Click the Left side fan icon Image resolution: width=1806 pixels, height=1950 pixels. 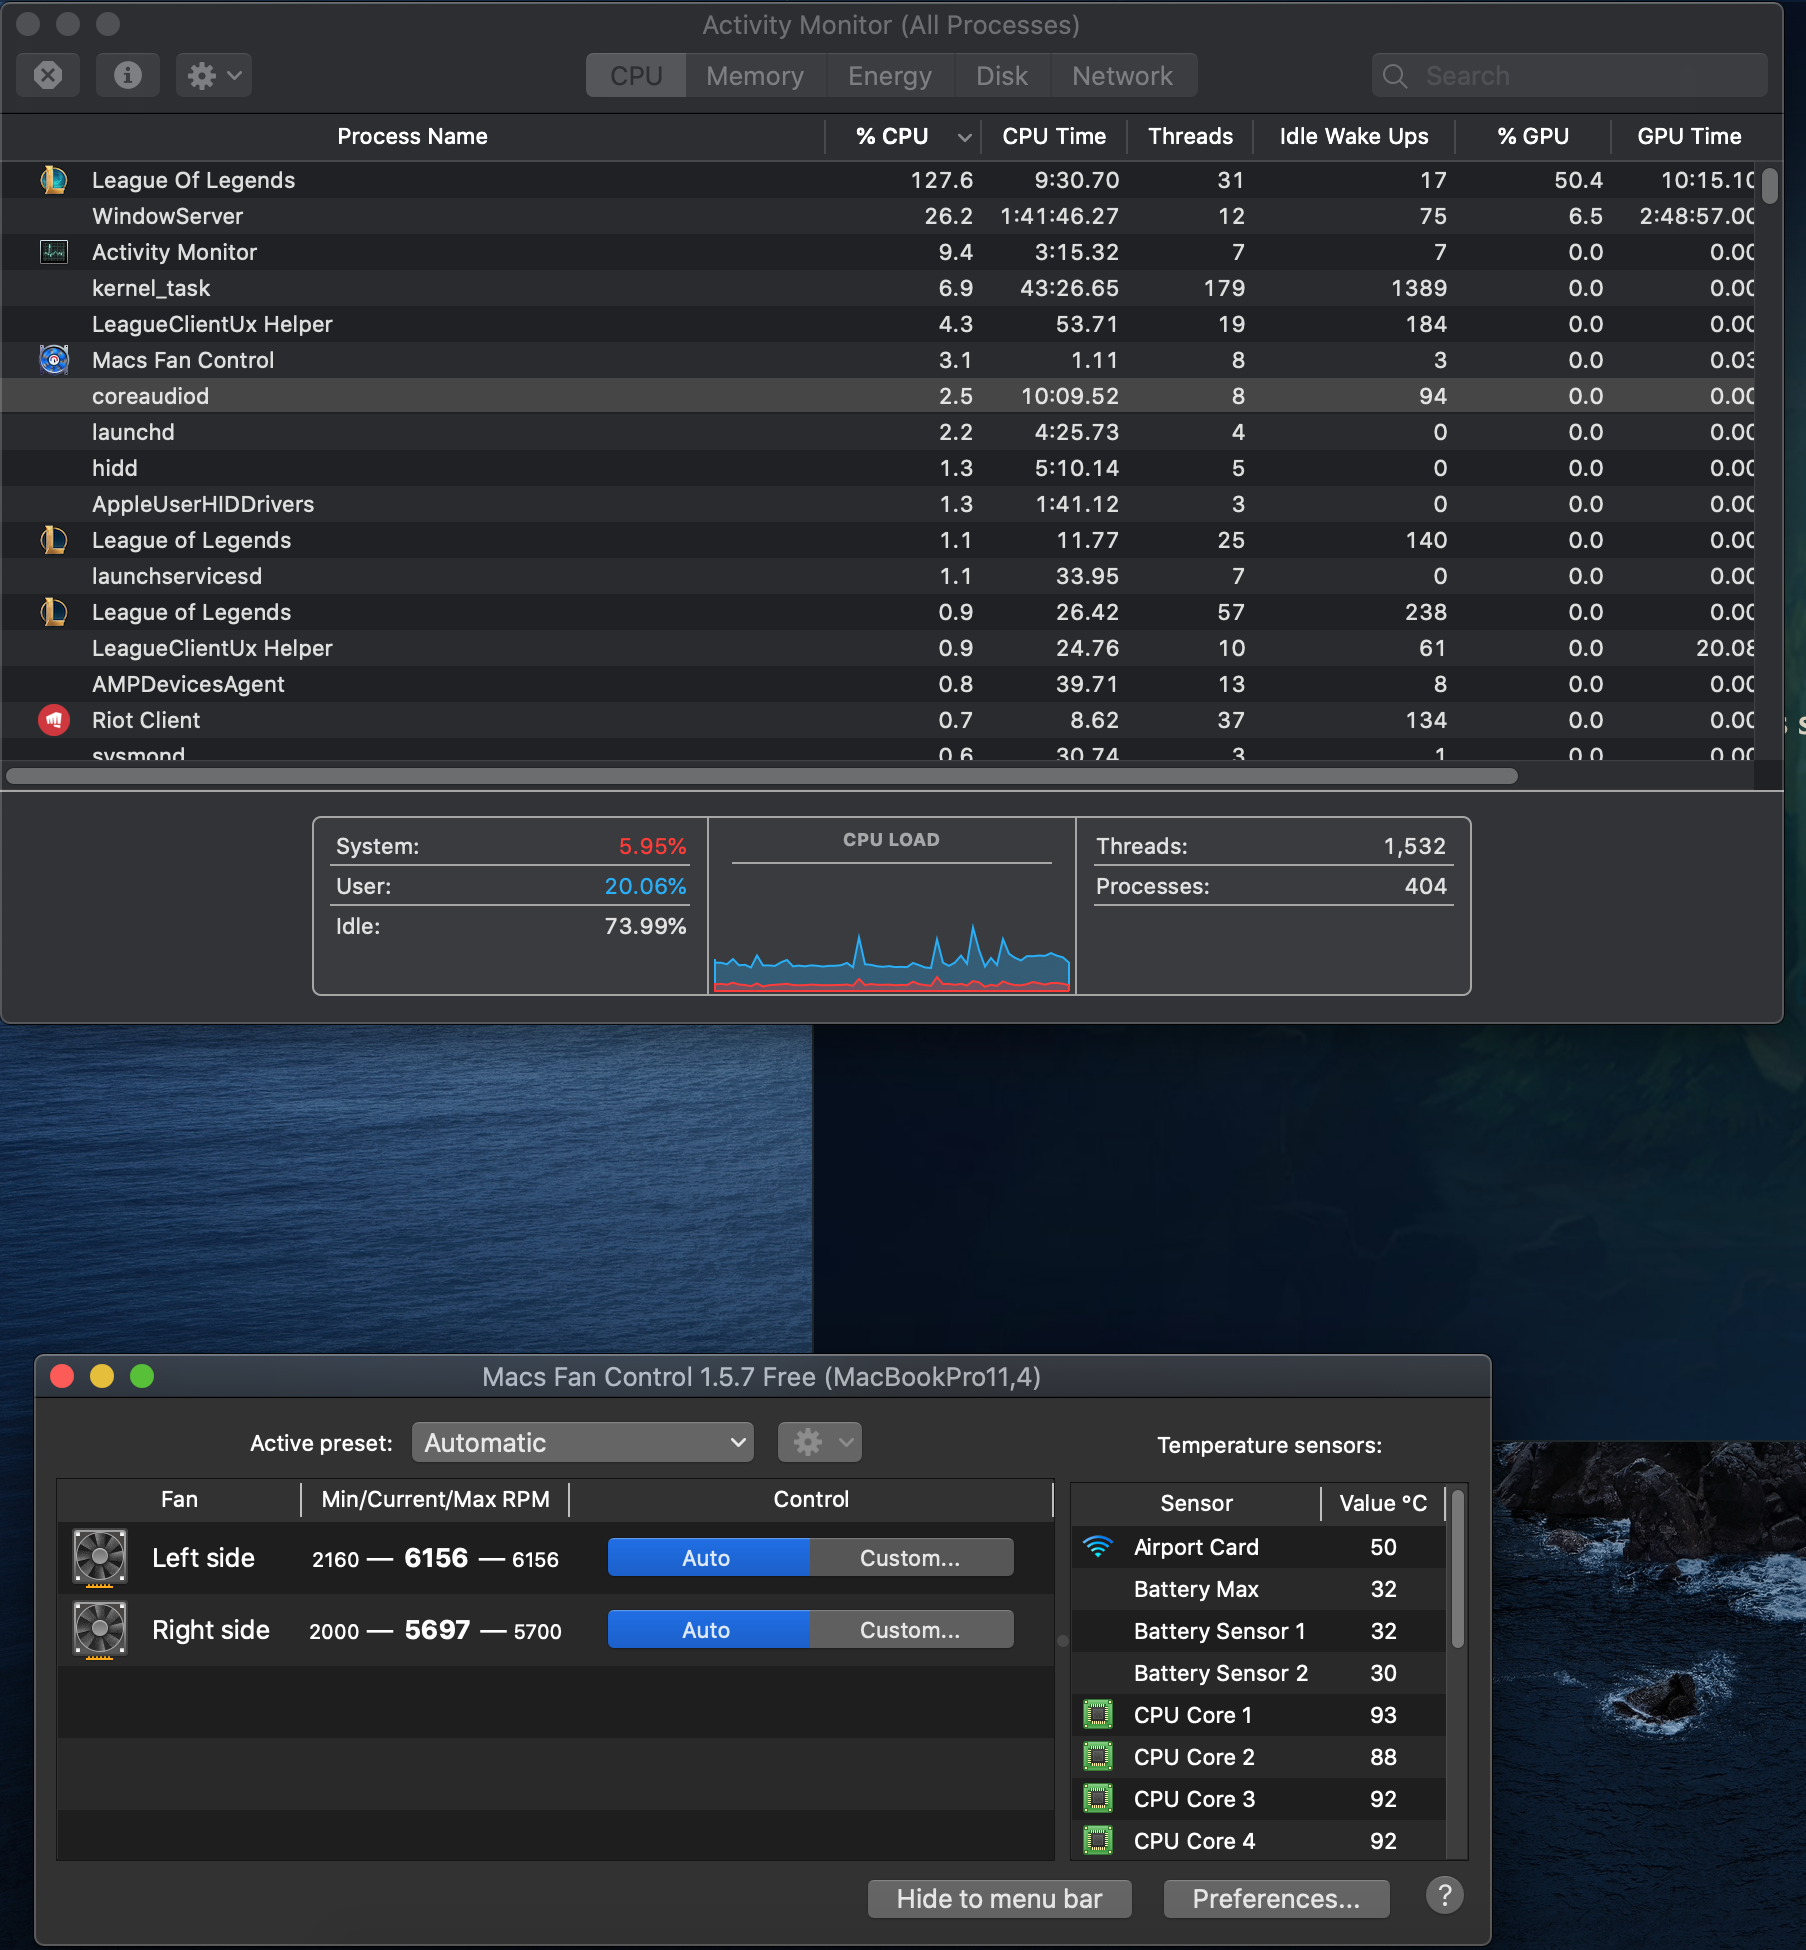(100, 1558)
